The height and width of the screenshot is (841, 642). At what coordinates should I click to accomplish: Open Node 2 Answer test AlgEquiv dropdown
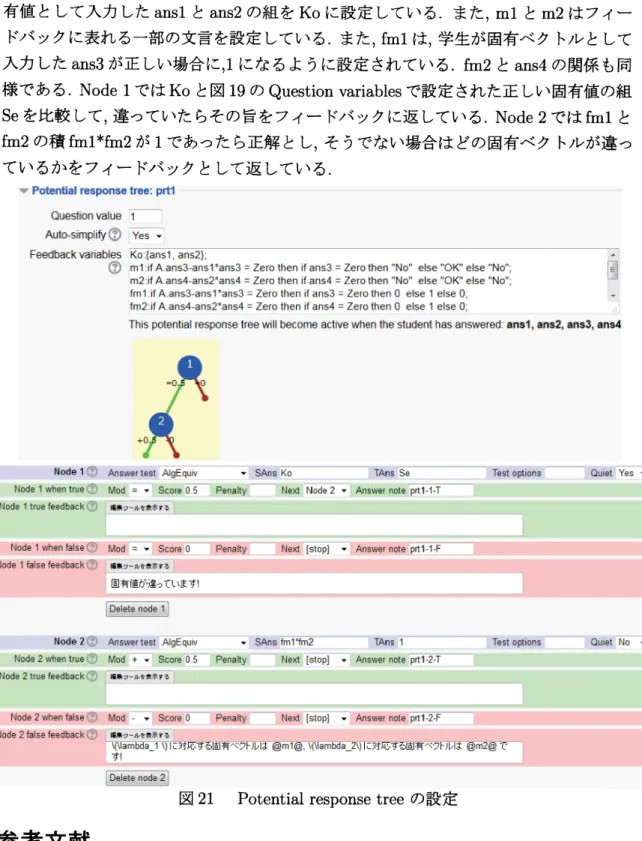pyautogui.click(x=204, y=643)
